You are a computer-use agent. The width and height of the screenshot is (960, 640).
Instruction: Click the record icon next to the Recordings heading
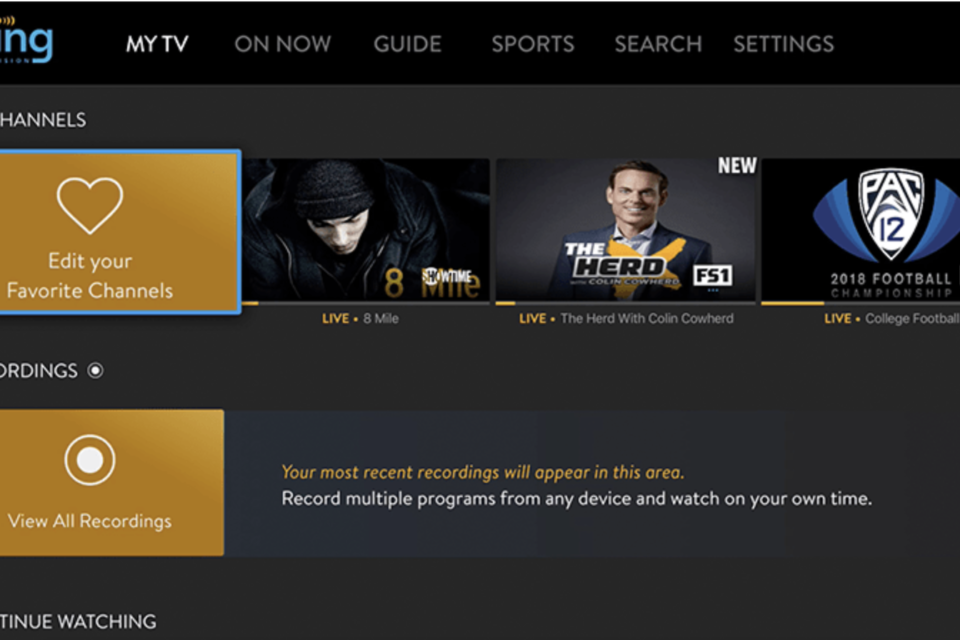96,371
